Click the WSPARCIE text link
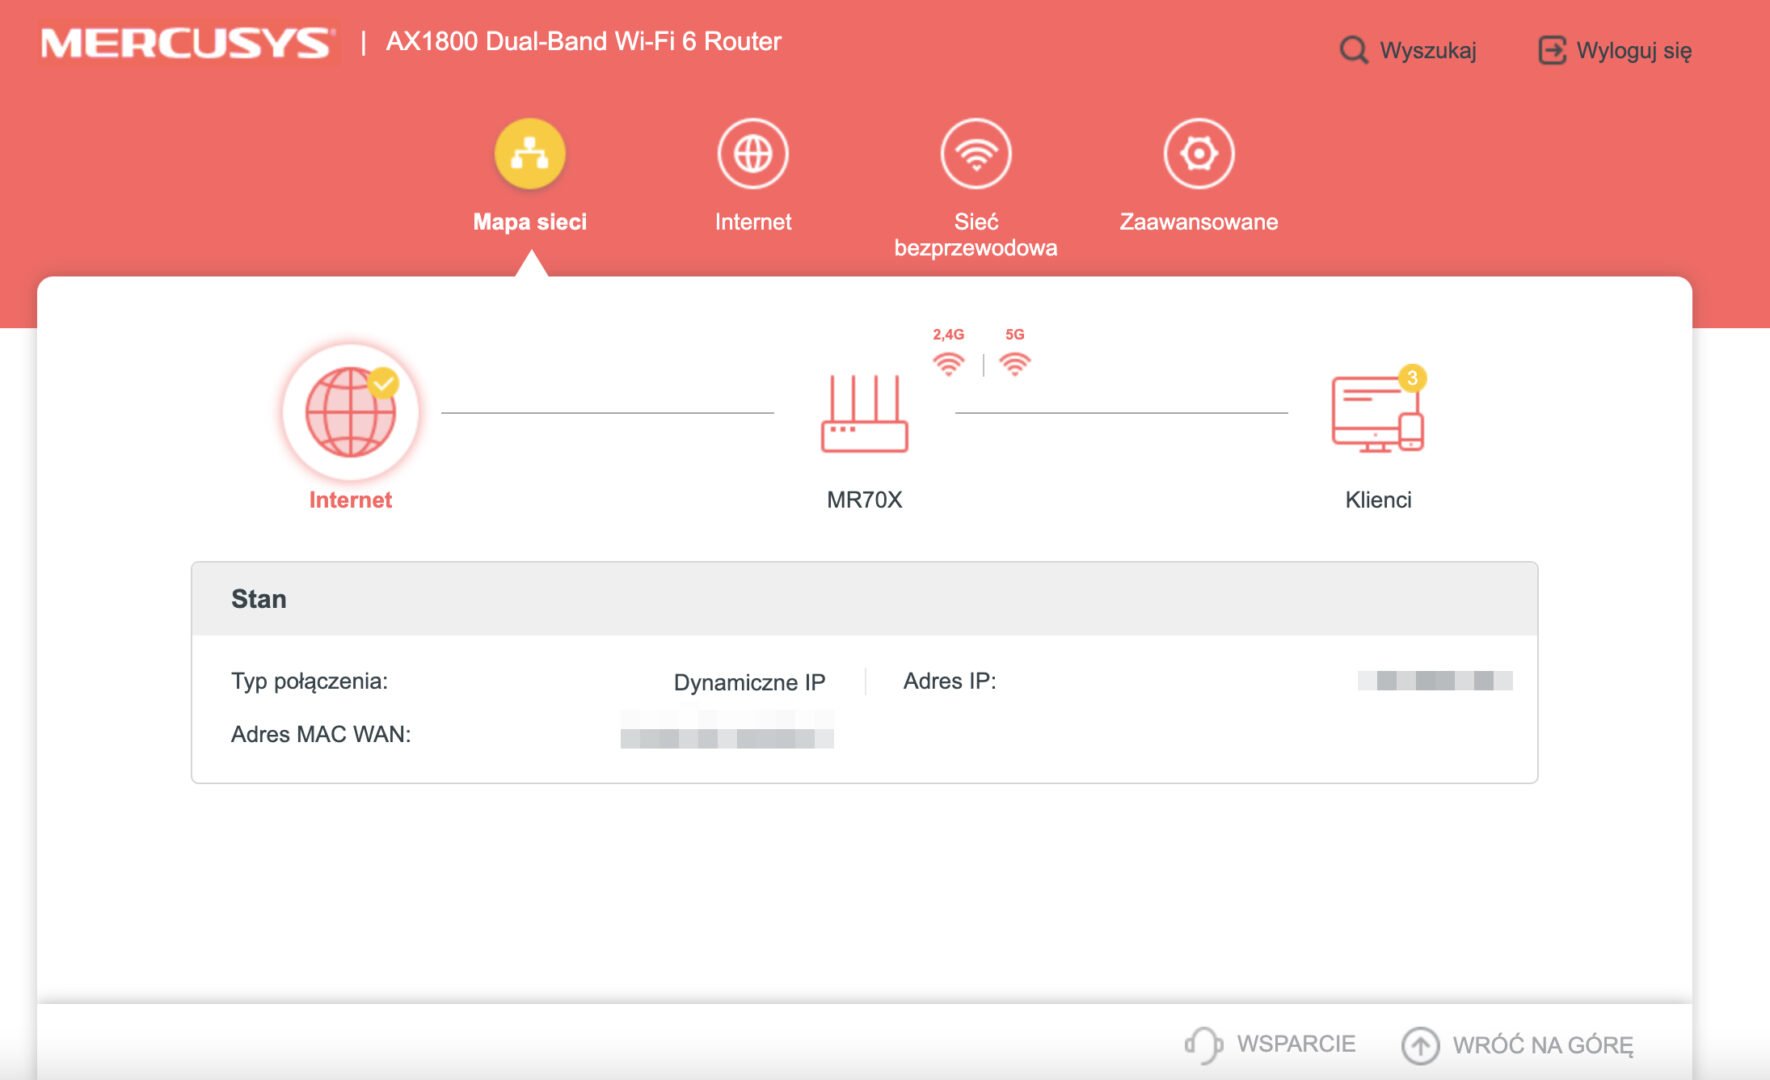Viewport: 1770px width, 1080px height. tap(1296, 1044)
